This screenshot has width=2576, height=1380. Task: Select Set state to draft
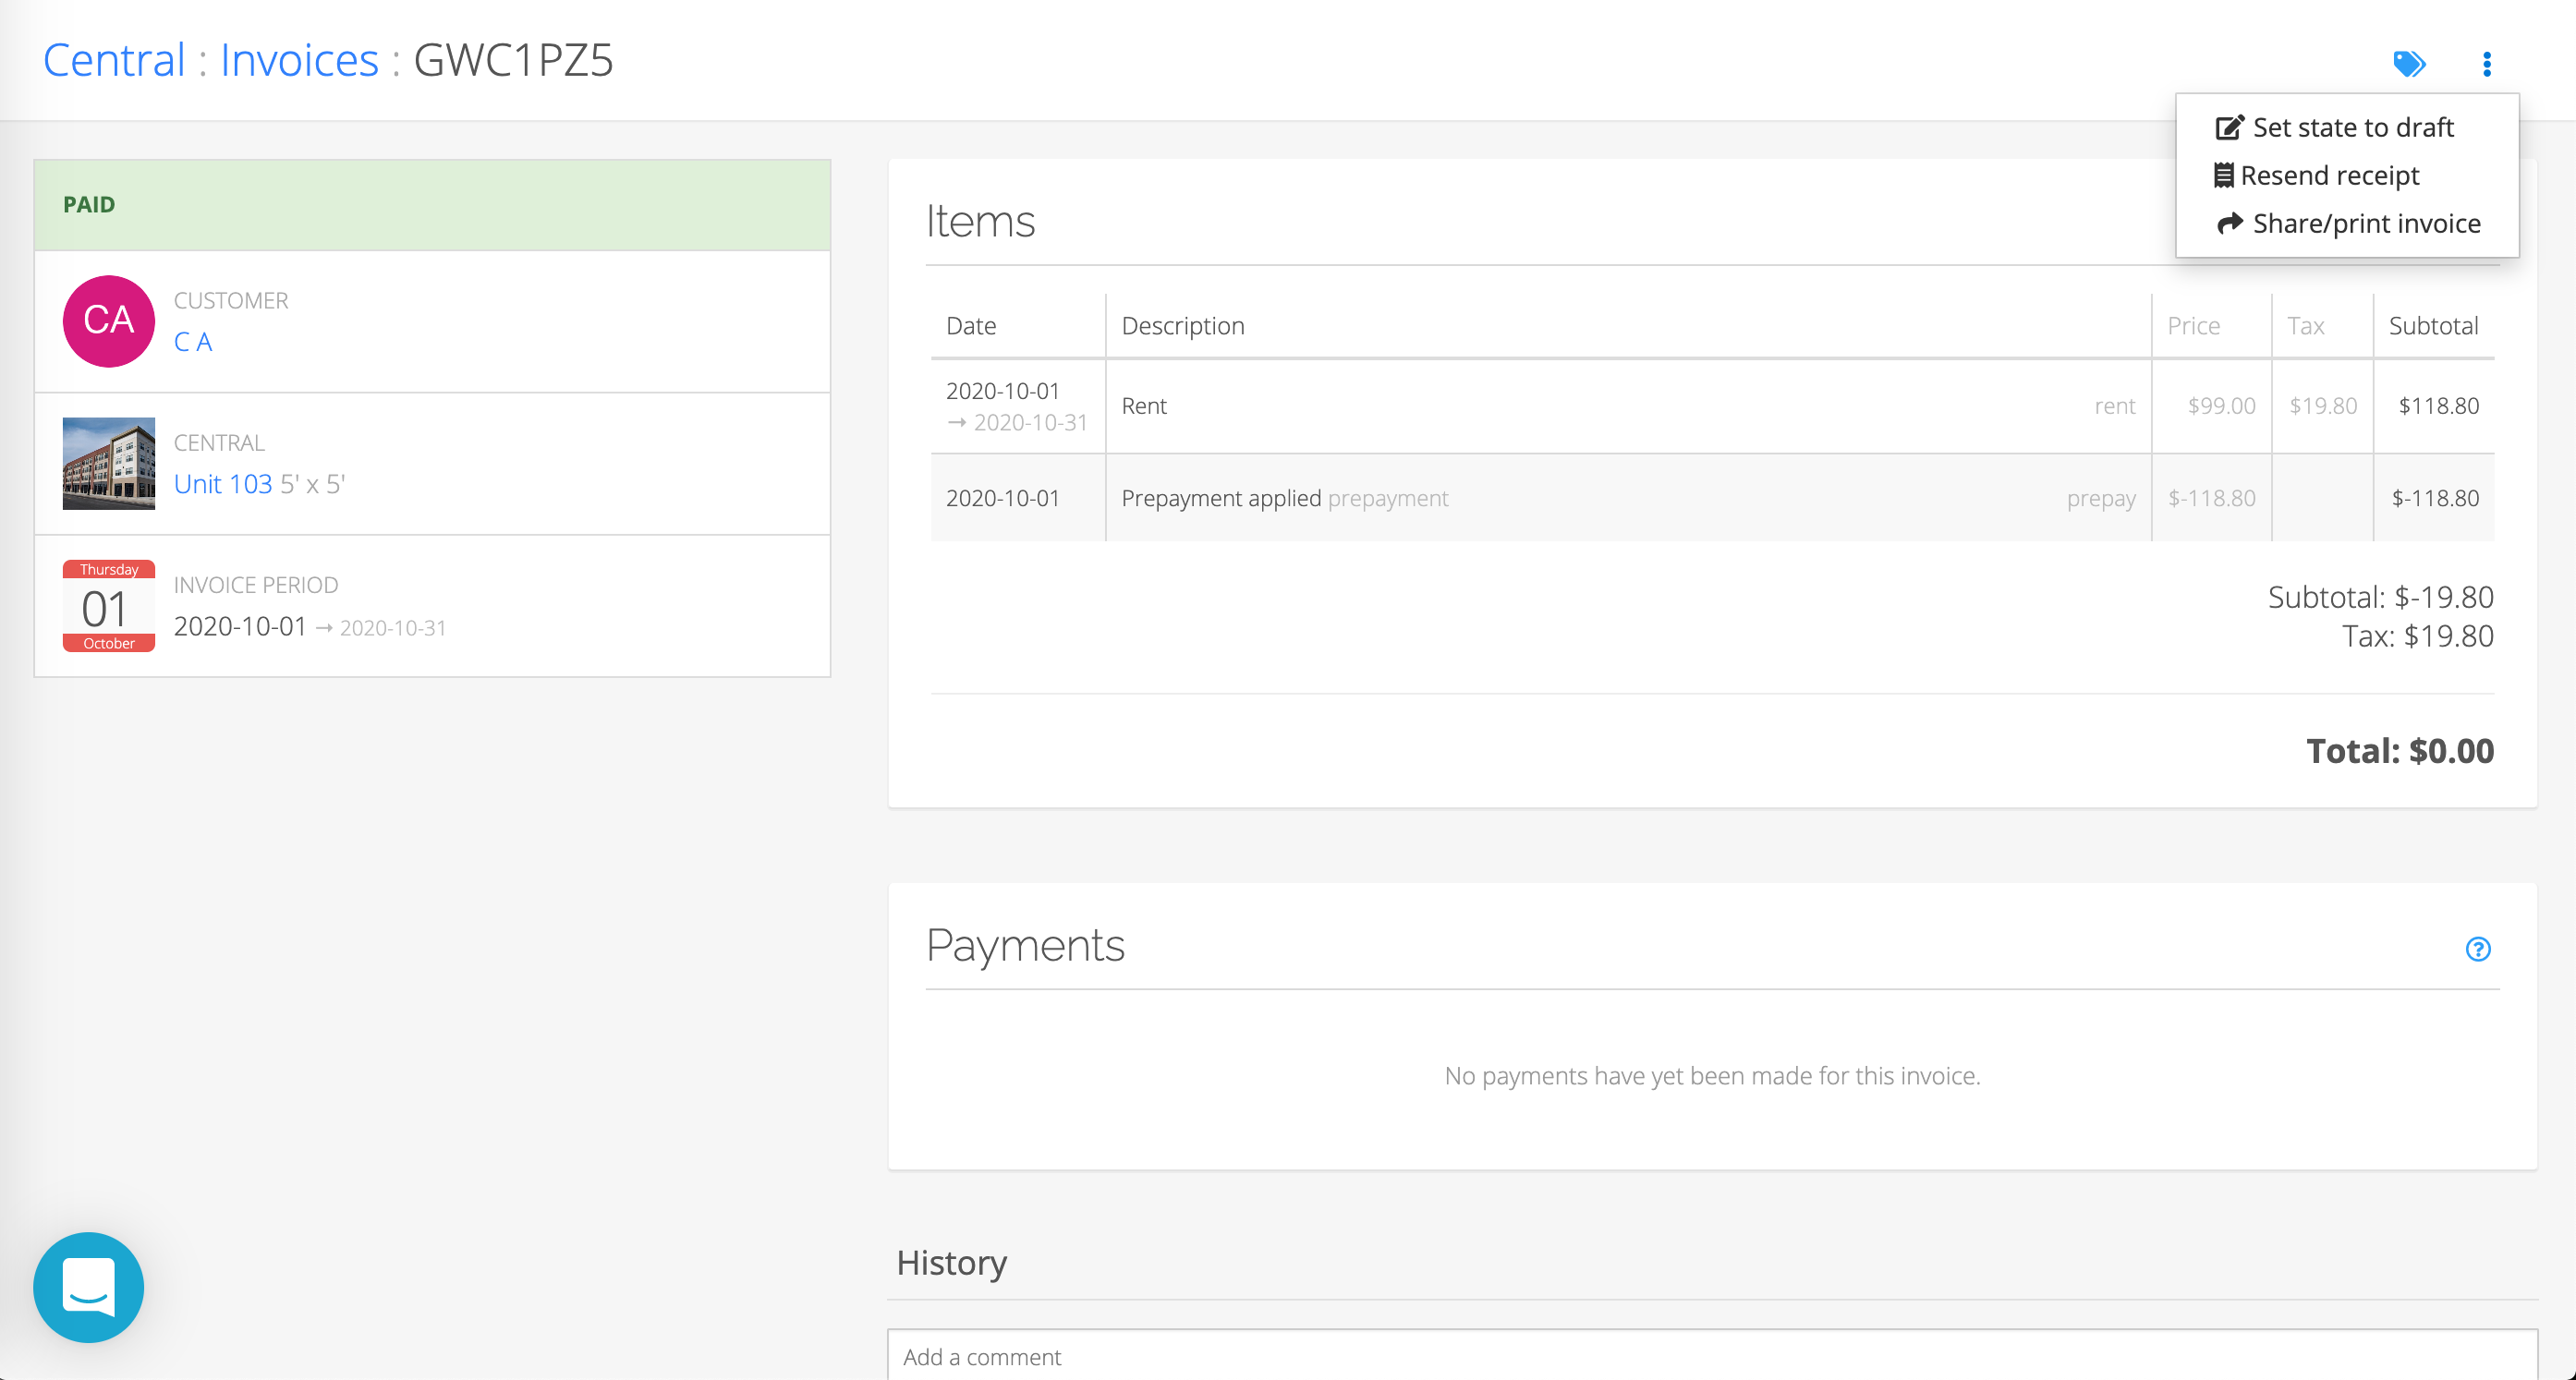pyautogui.click(x=2352, y=127)
